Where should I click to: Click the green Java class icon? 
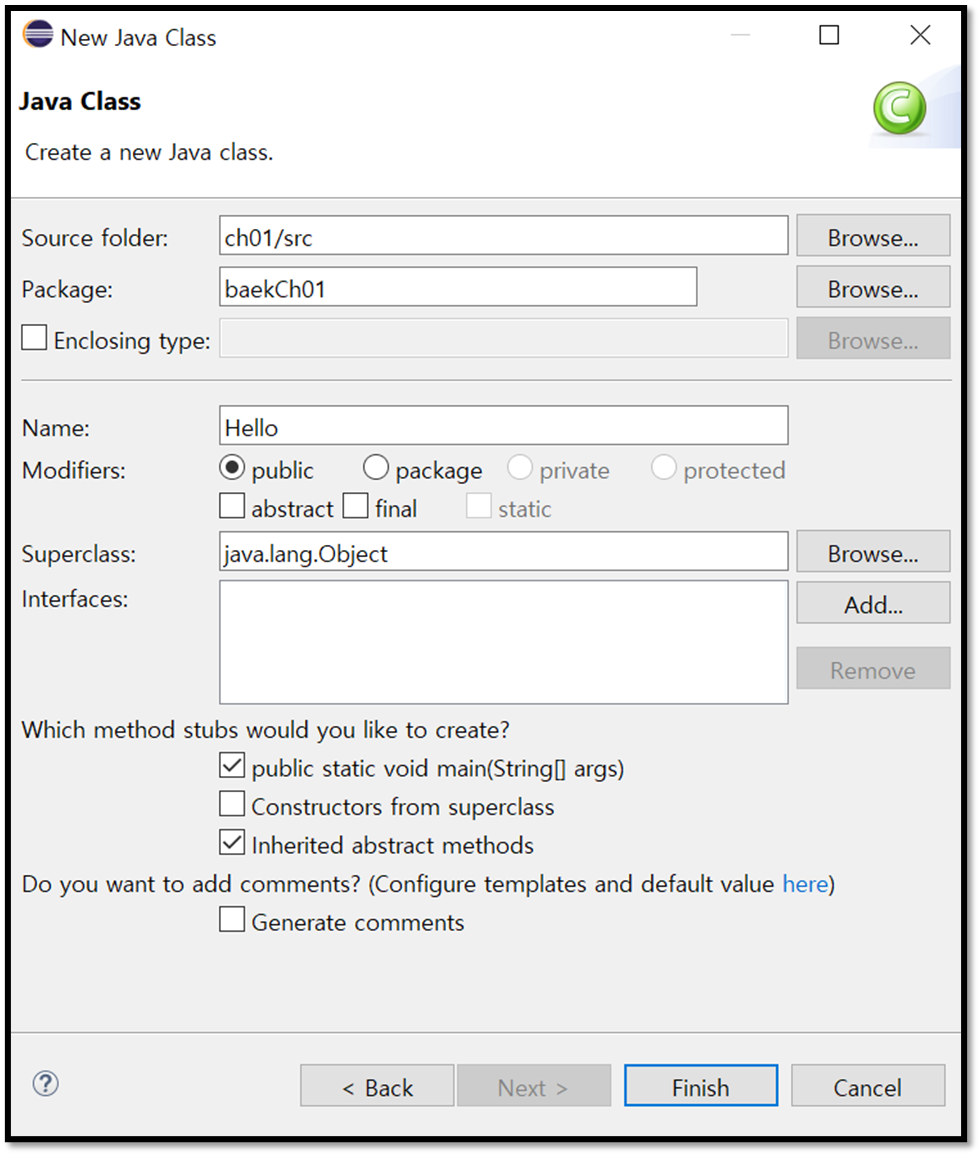tap(899, 108)
